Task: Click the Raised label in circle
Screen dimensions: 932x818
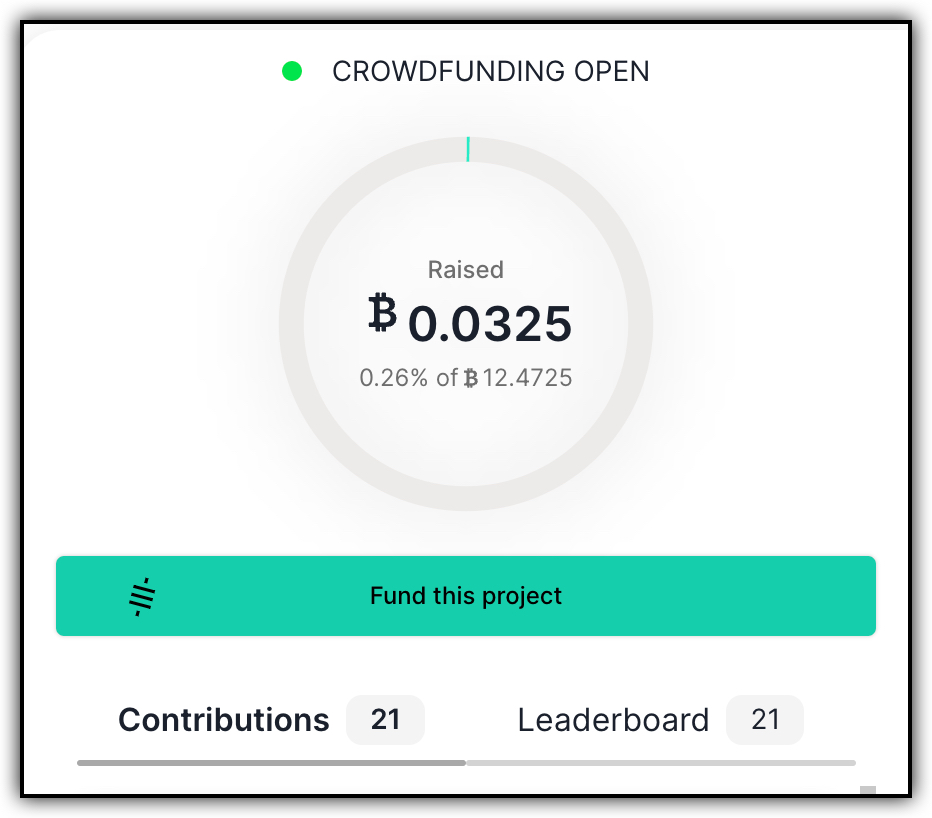Action: [466, 270]
